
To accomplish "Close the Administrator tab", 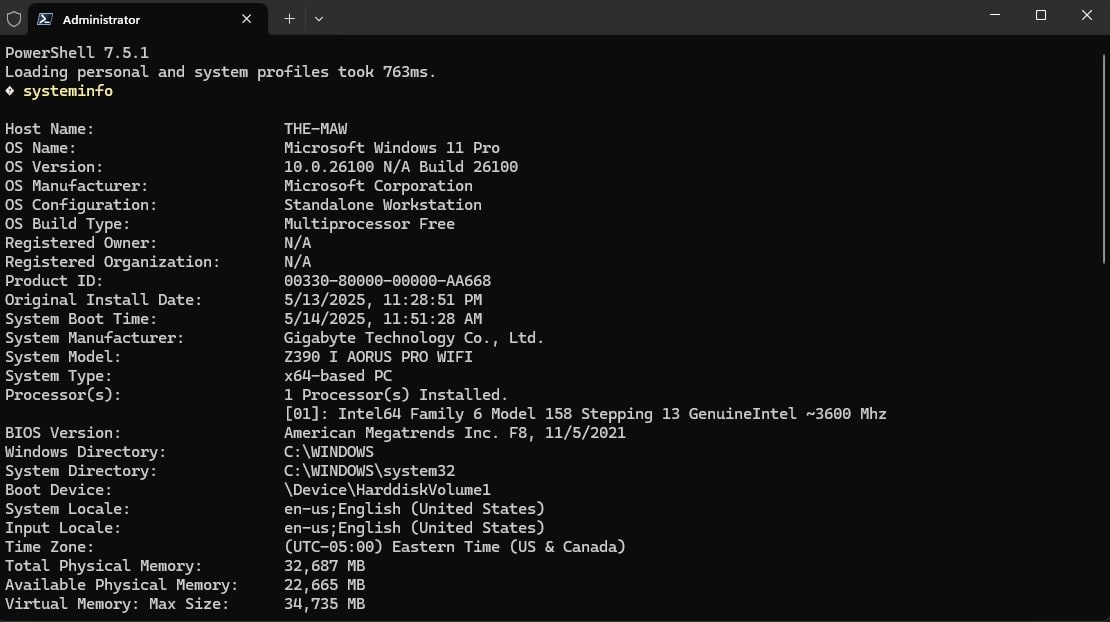I will [x=246, y=18].
